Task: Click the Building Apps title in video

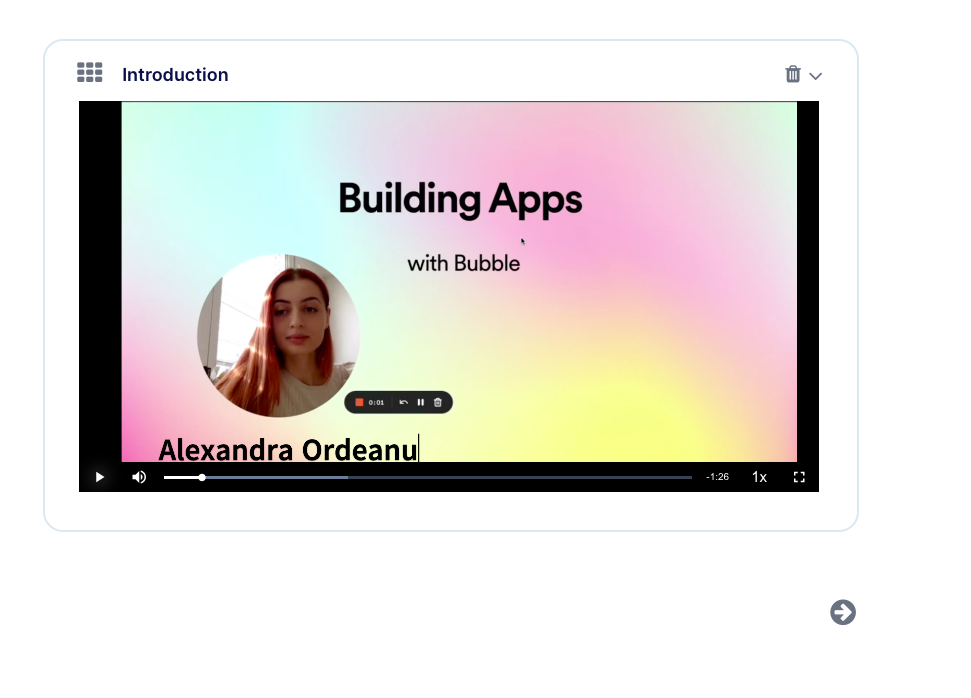Action: pos(460,200)
